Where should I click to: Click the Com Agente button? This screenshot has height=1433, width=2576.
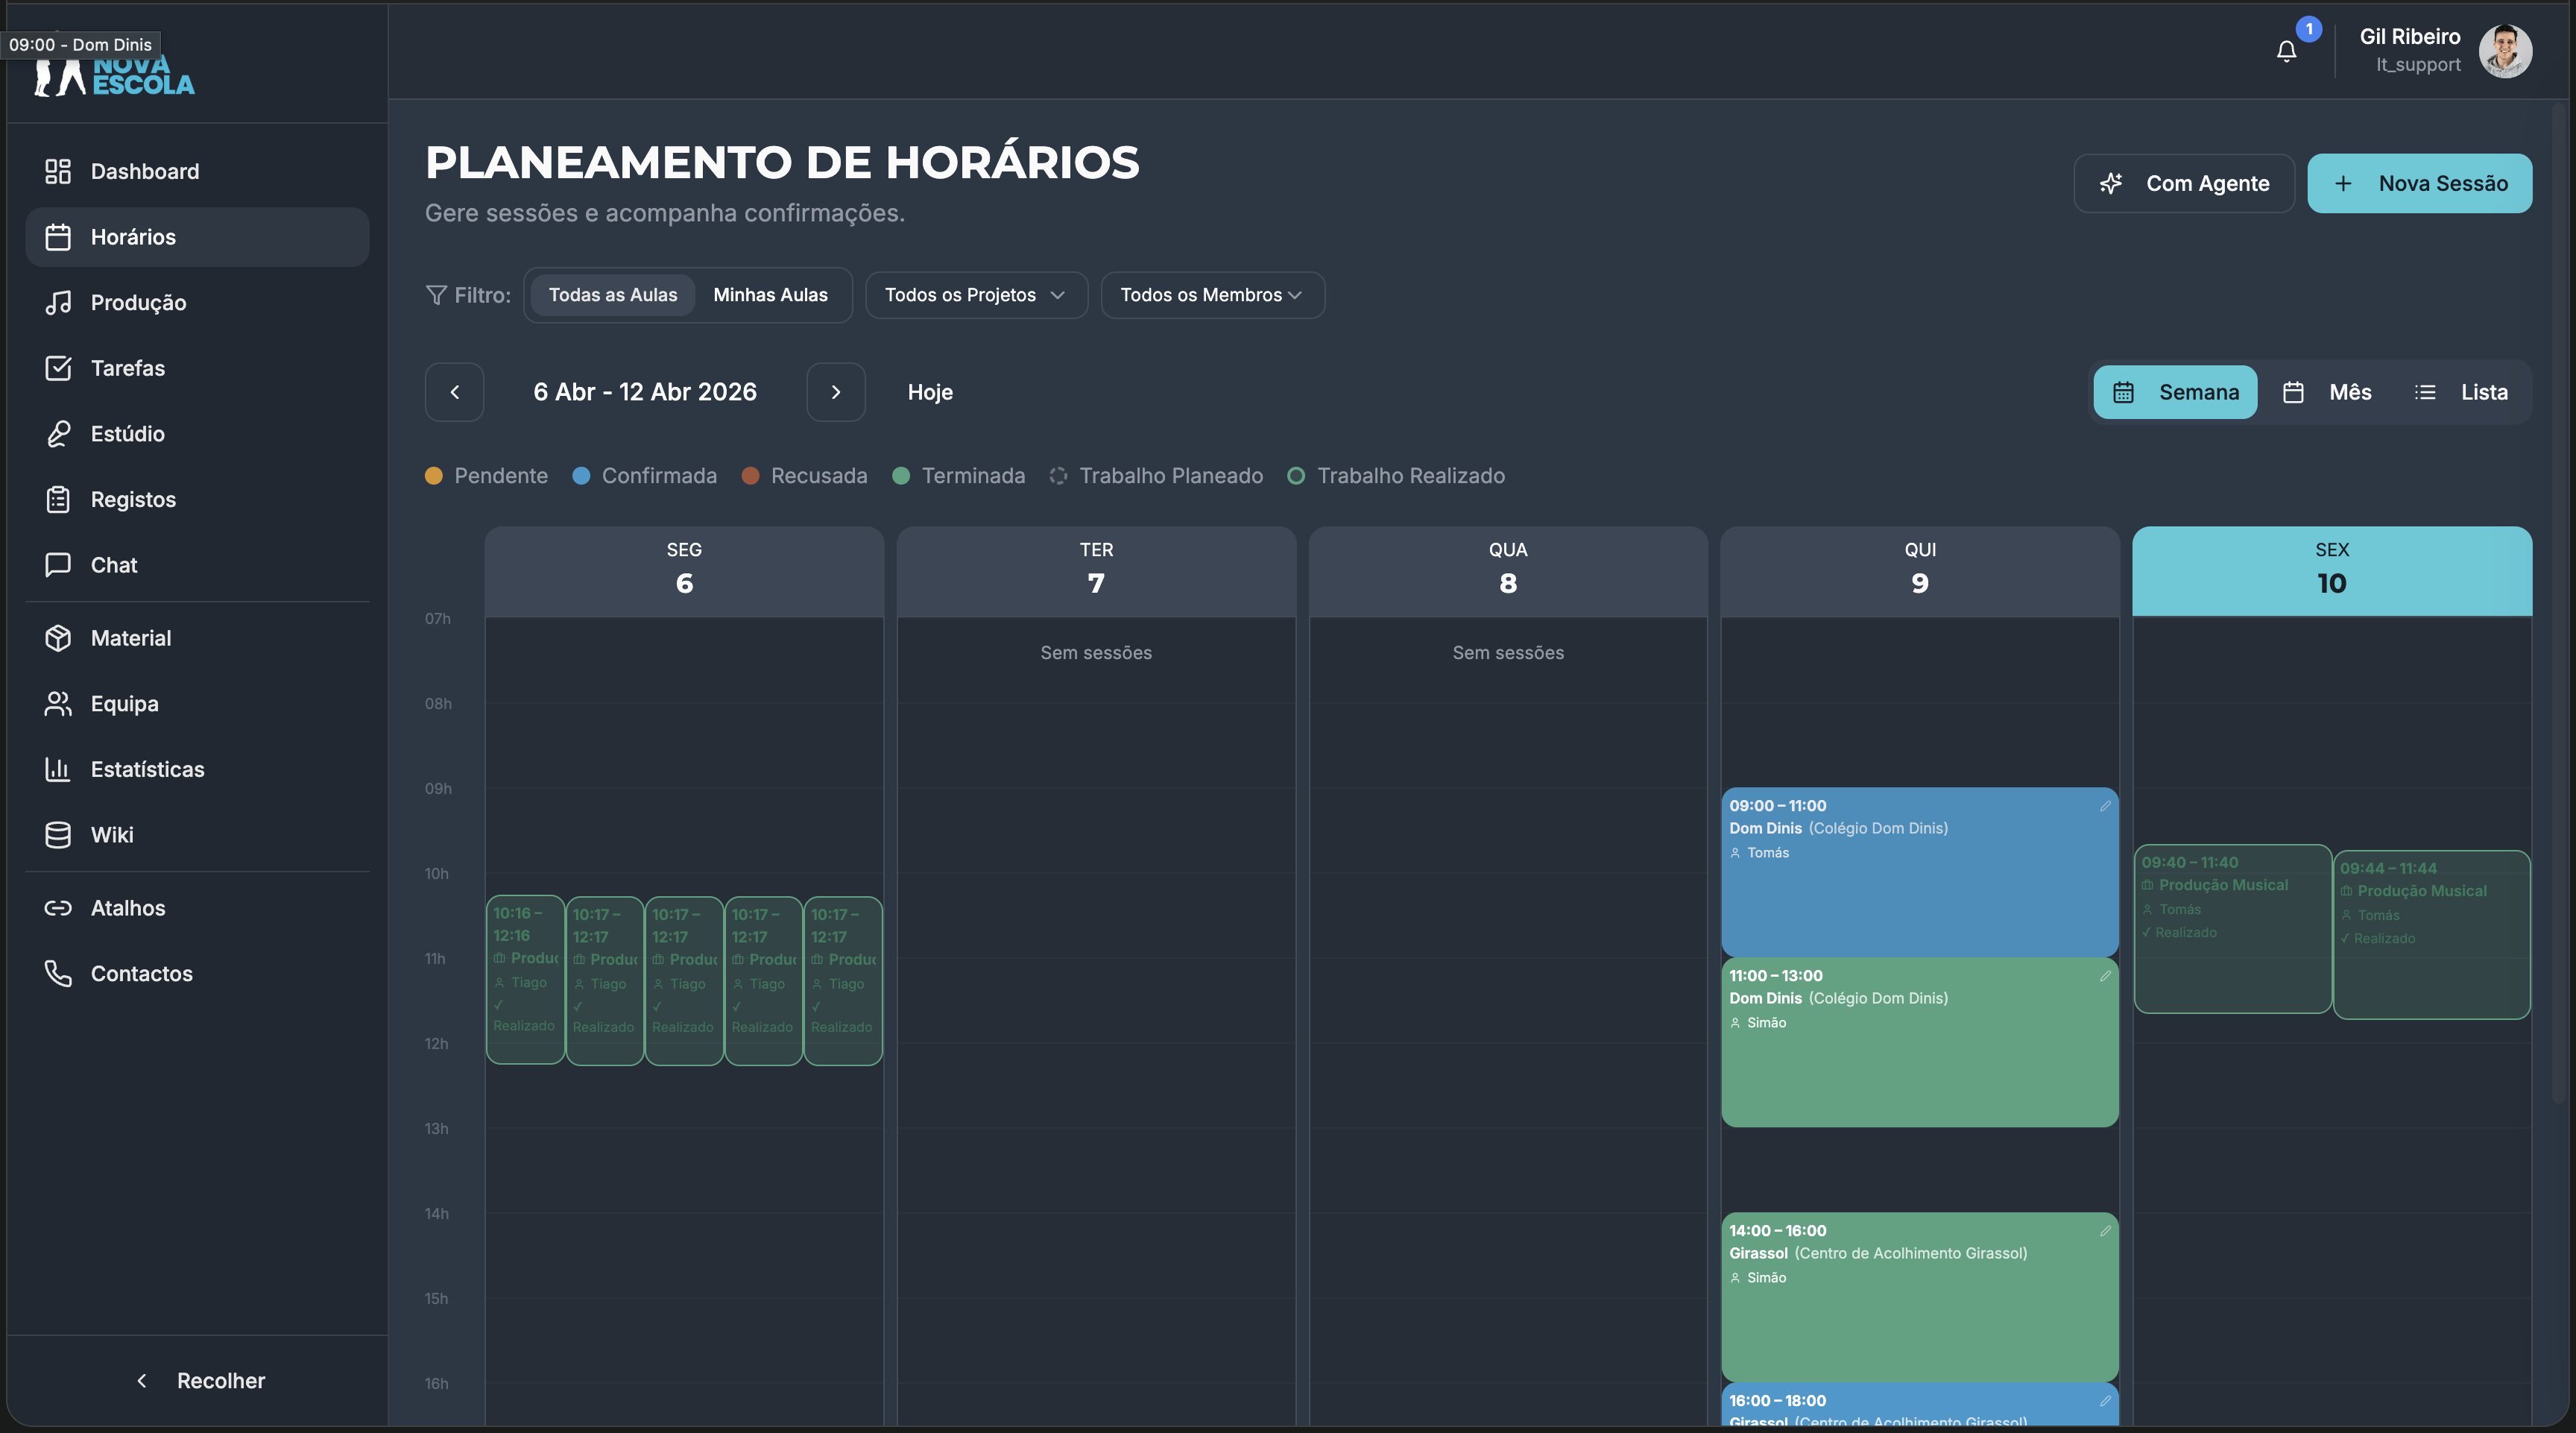click(x=2184, y=183)
